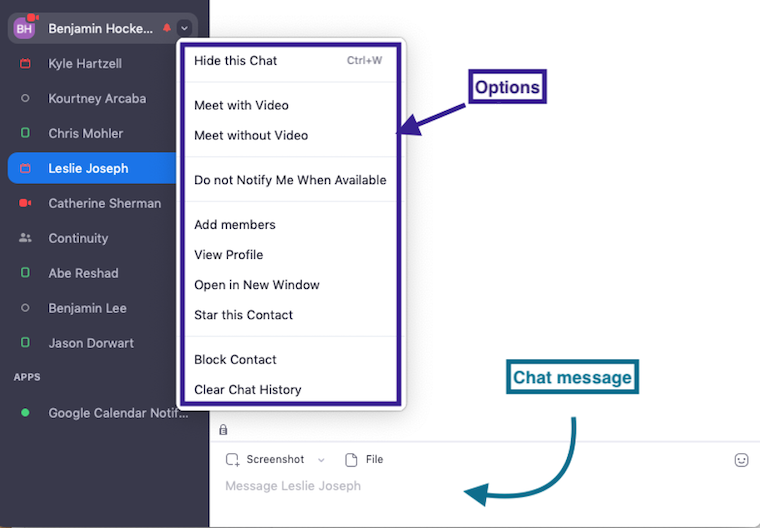Open the chevron dropdown beside Benjamin Hocke
Screen dimensions: 760x528
coord(184,28)
